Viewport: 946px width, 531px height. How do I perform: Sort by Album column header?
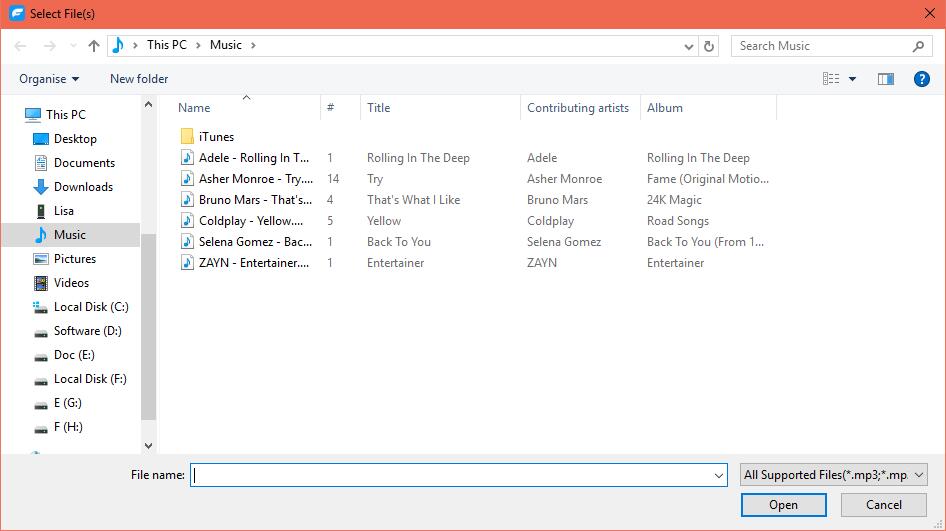tap(665, 108)
